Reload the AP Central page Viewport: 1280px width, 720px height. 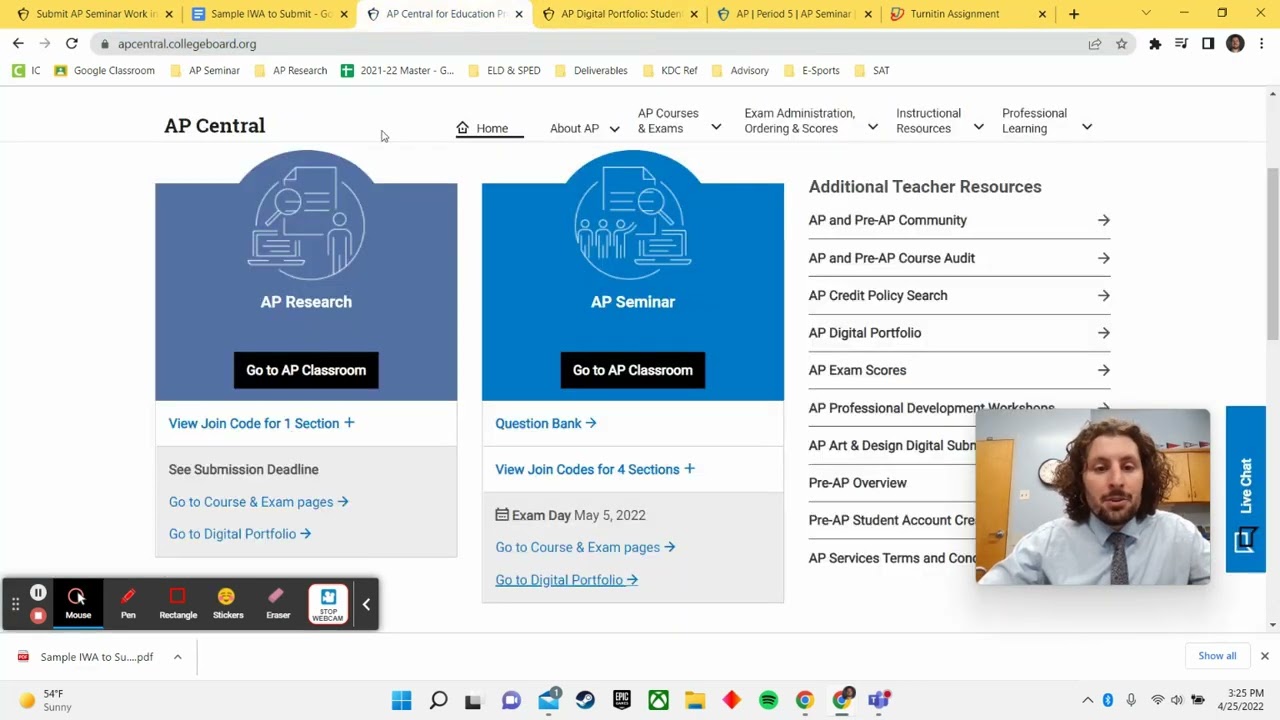click(72, 44)
